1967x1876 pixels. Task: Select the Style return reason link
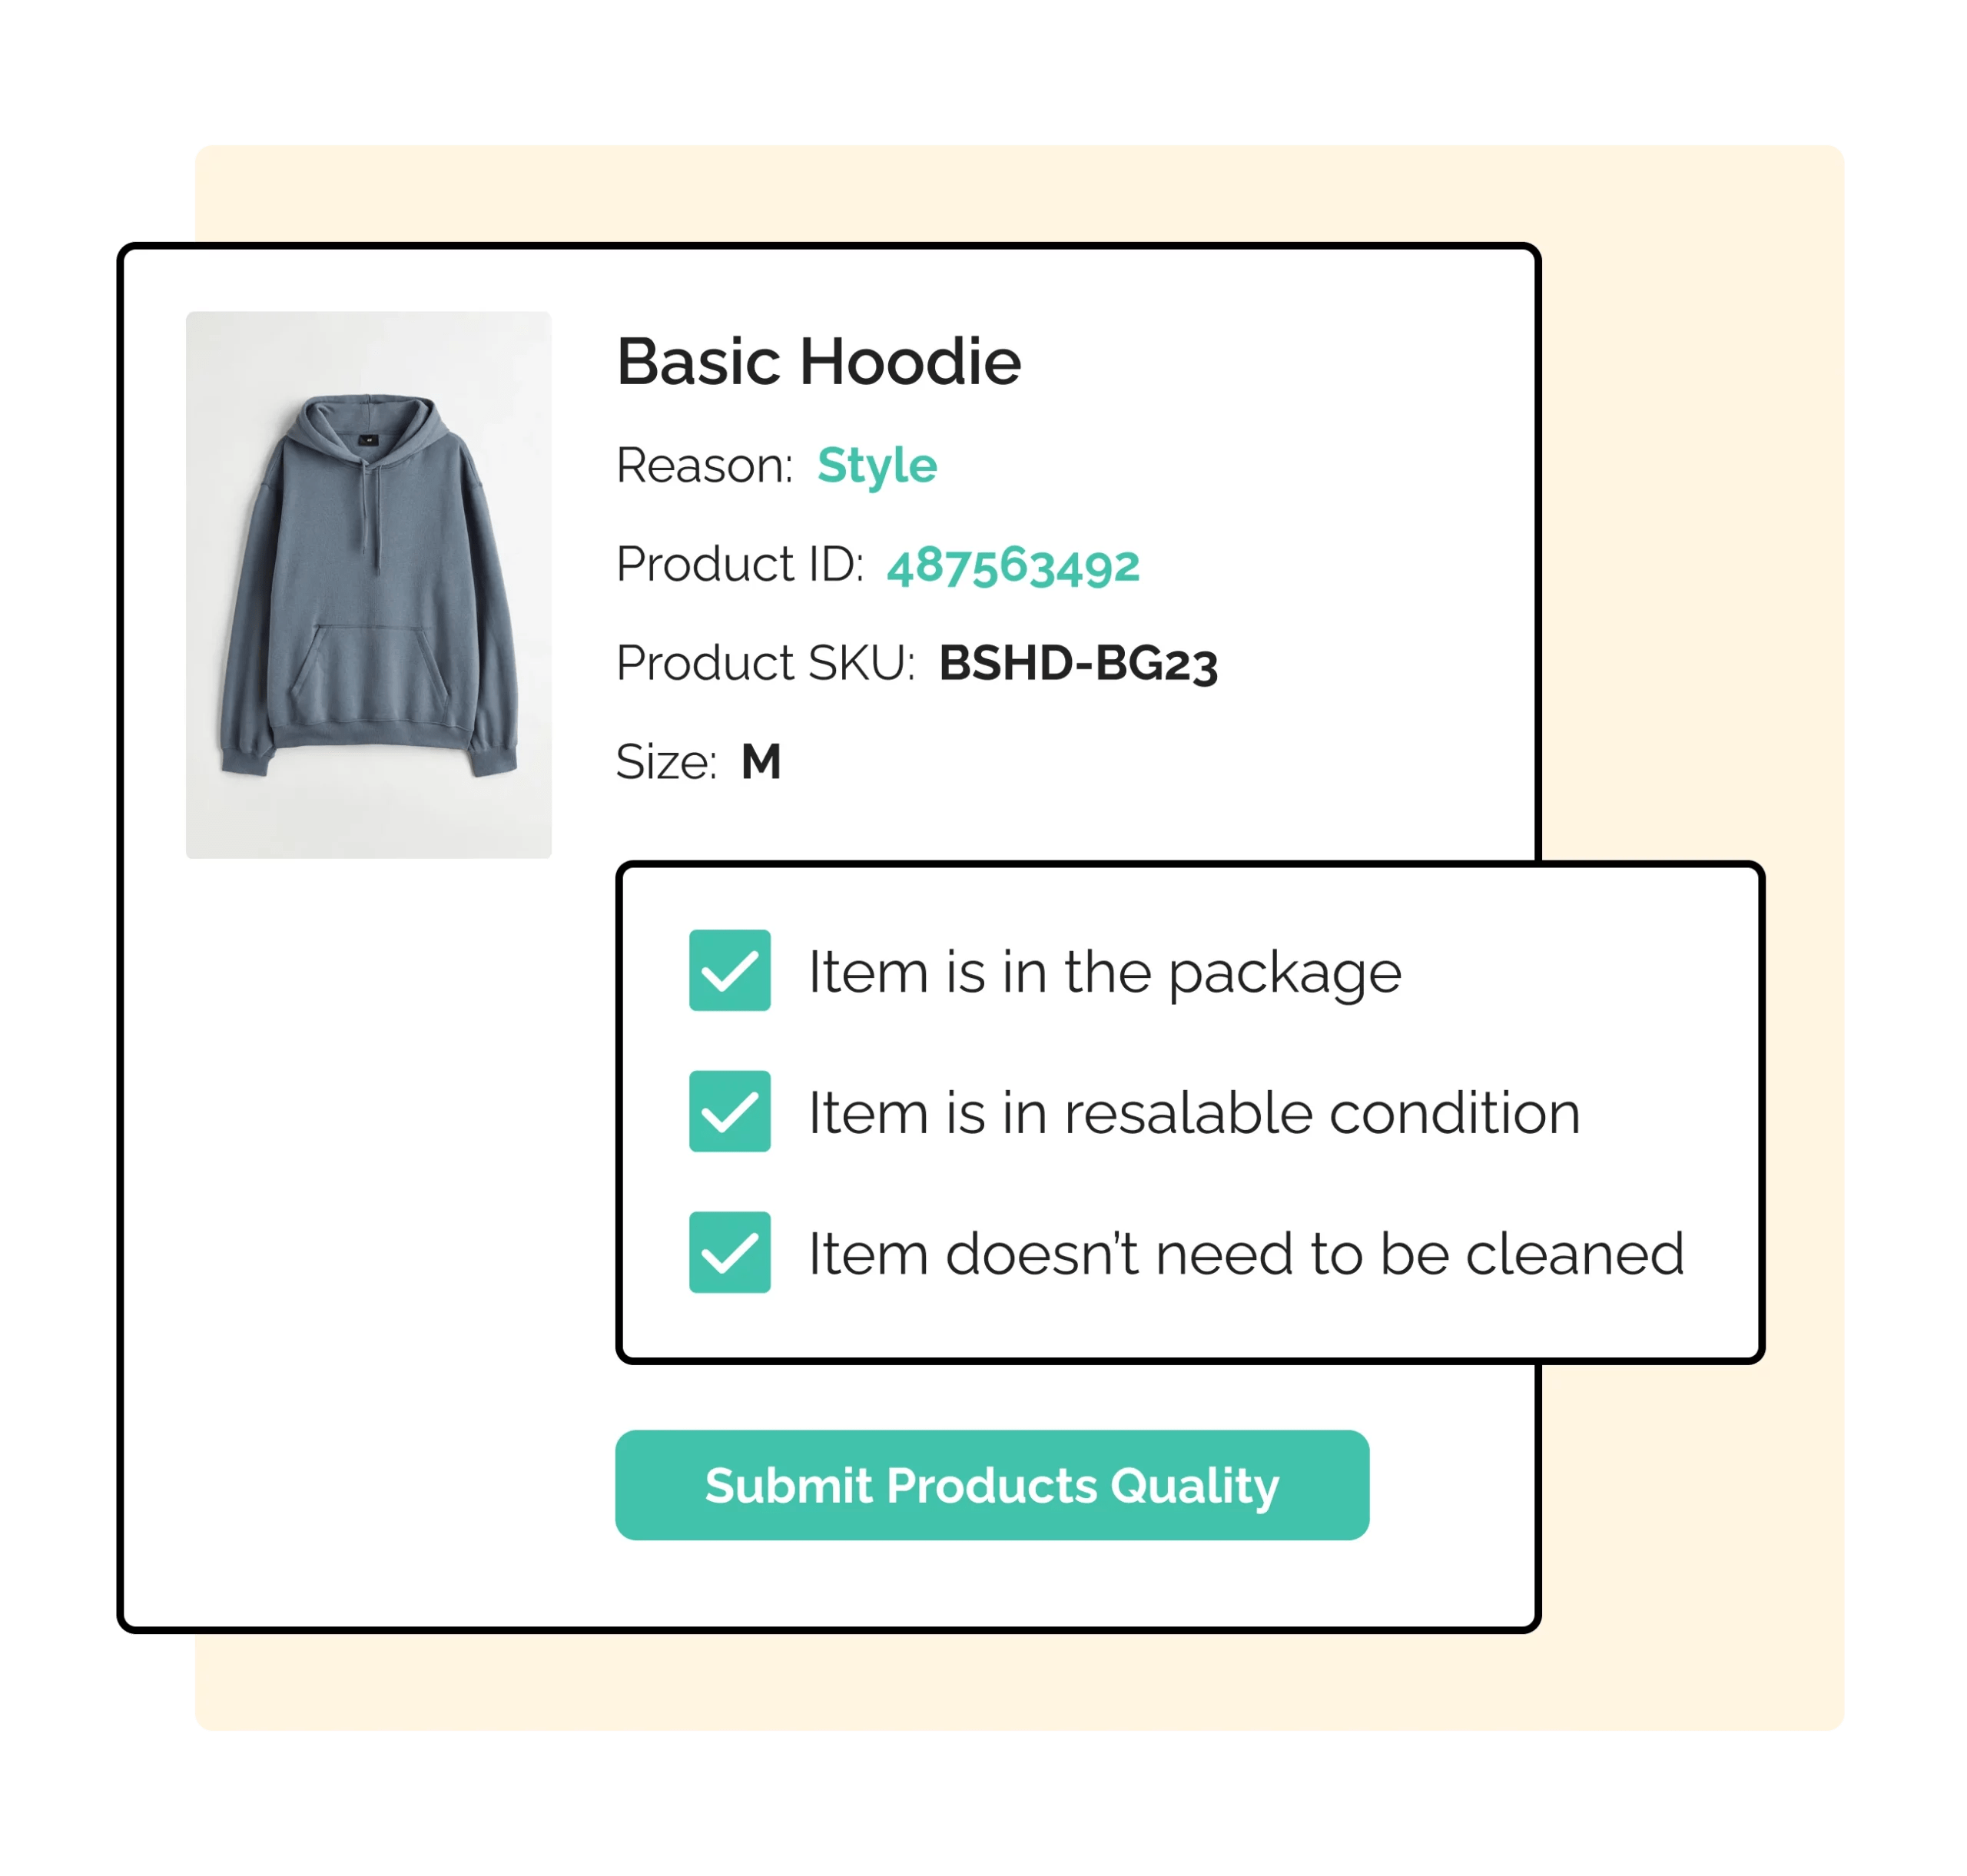pyautogui.click(x=877, y=463)
